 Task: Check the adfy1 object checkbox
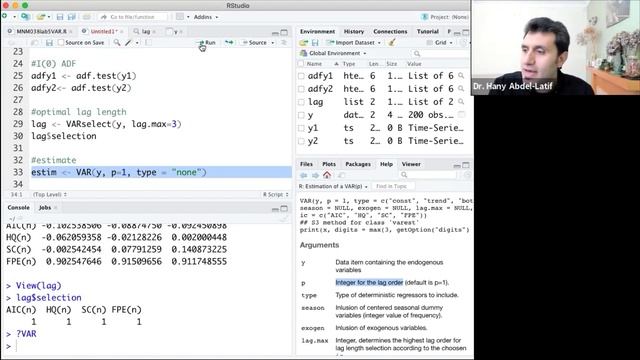pyautogui.click(x=301, y=76)
